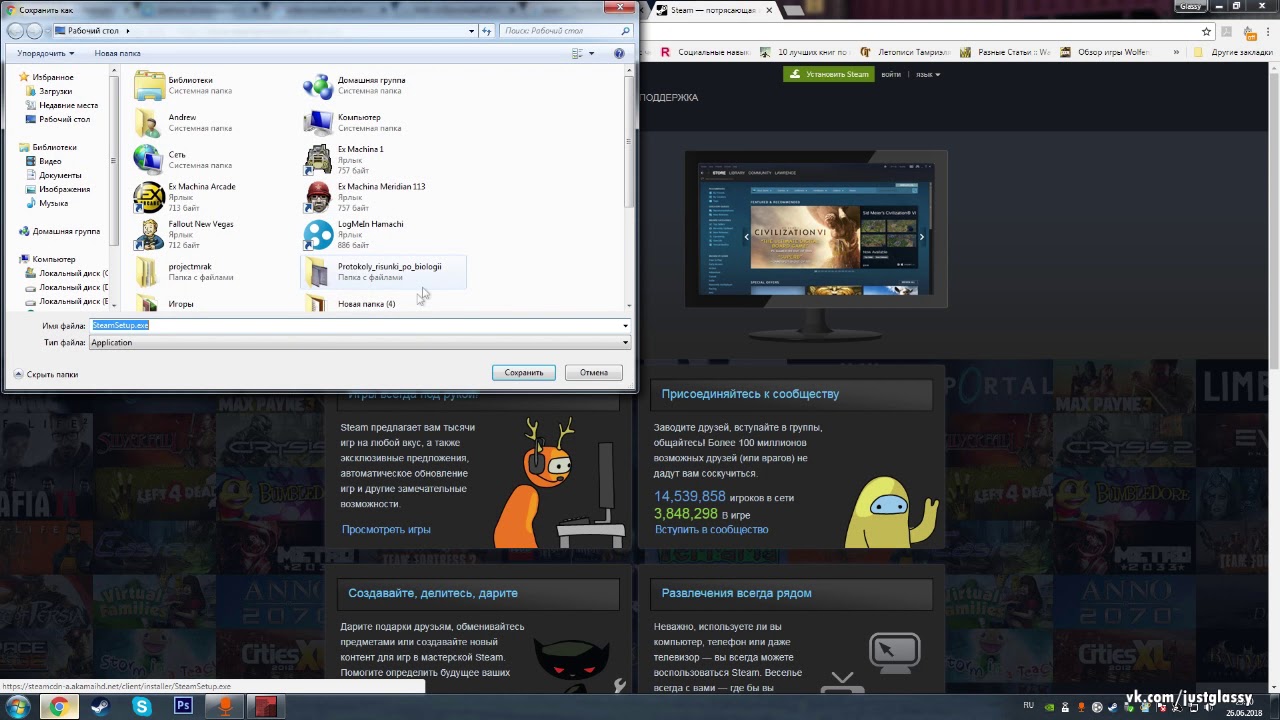Open the Другие закладки bookmarks folder

coord(1234,52)
